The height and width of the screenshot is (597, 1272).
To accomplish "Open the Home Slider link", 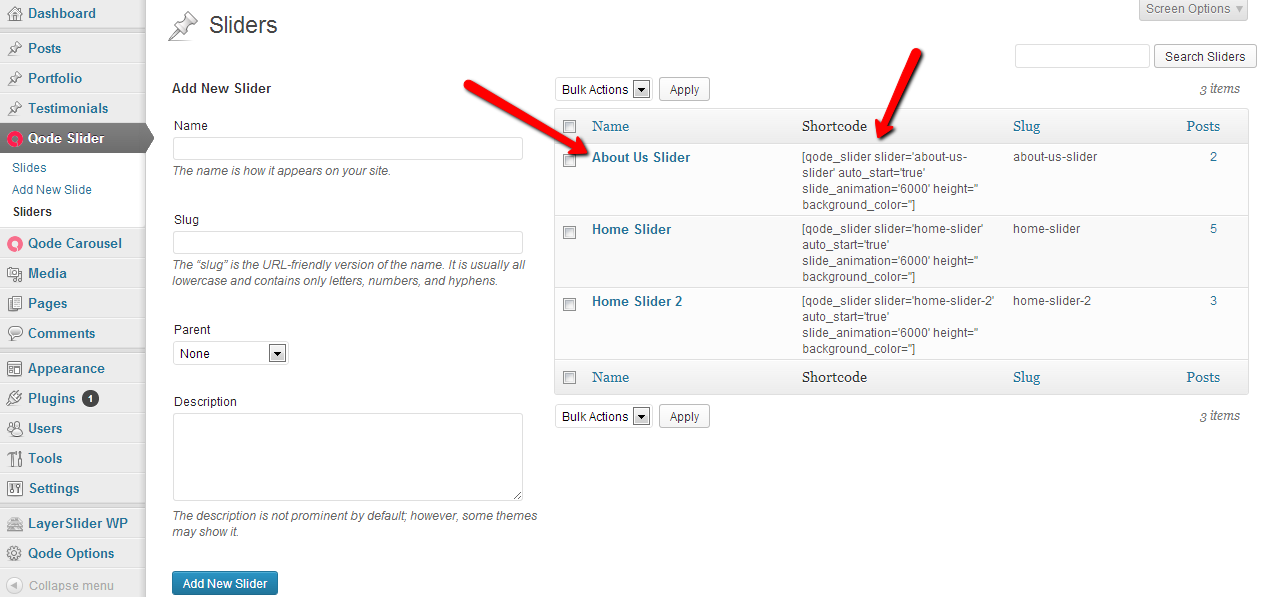I will click(631, 229).
